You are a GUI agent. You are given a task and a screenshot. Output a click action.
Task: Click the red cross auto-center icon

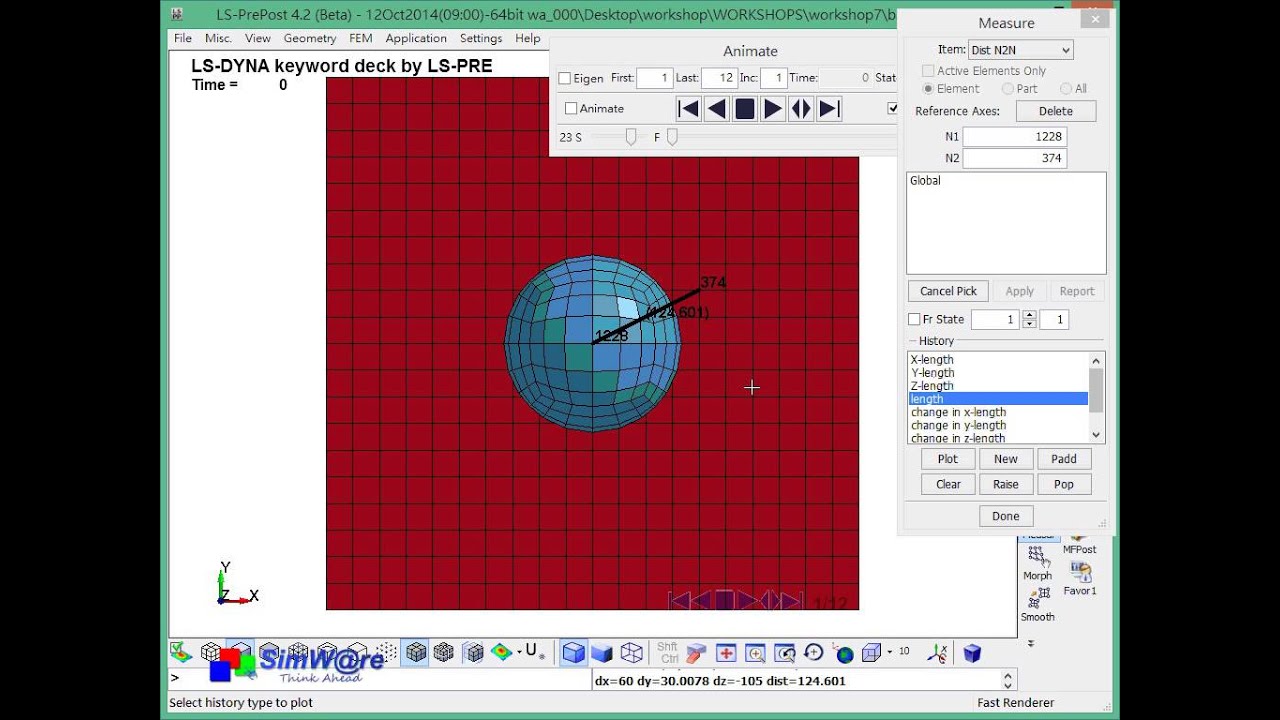point(726,653)
